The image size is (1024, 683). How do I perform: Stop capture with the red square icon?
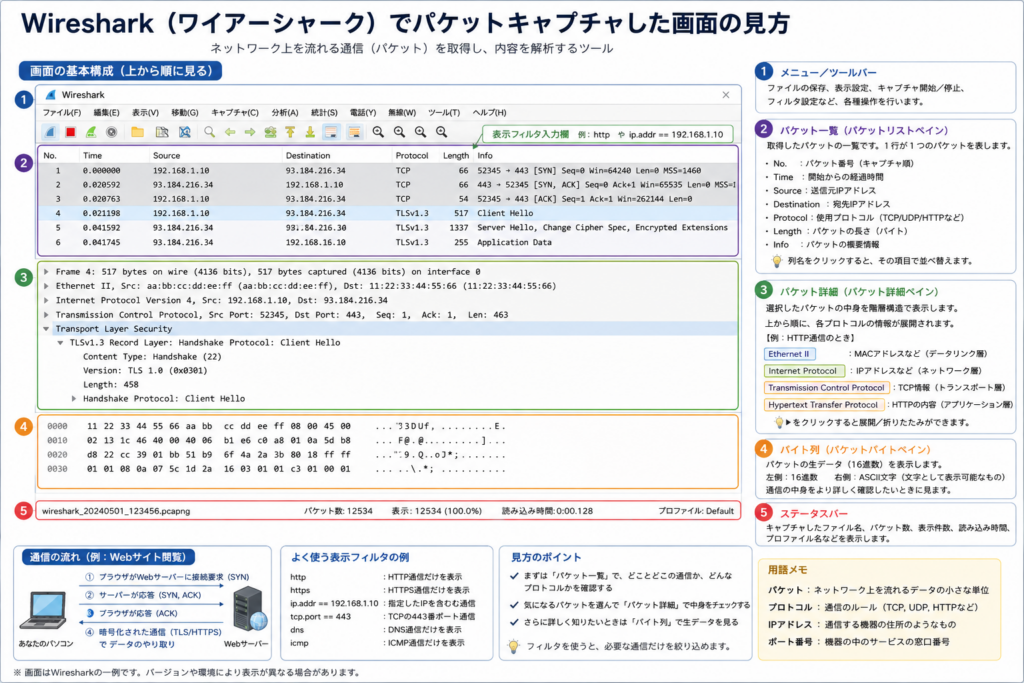tap(71, 132)
